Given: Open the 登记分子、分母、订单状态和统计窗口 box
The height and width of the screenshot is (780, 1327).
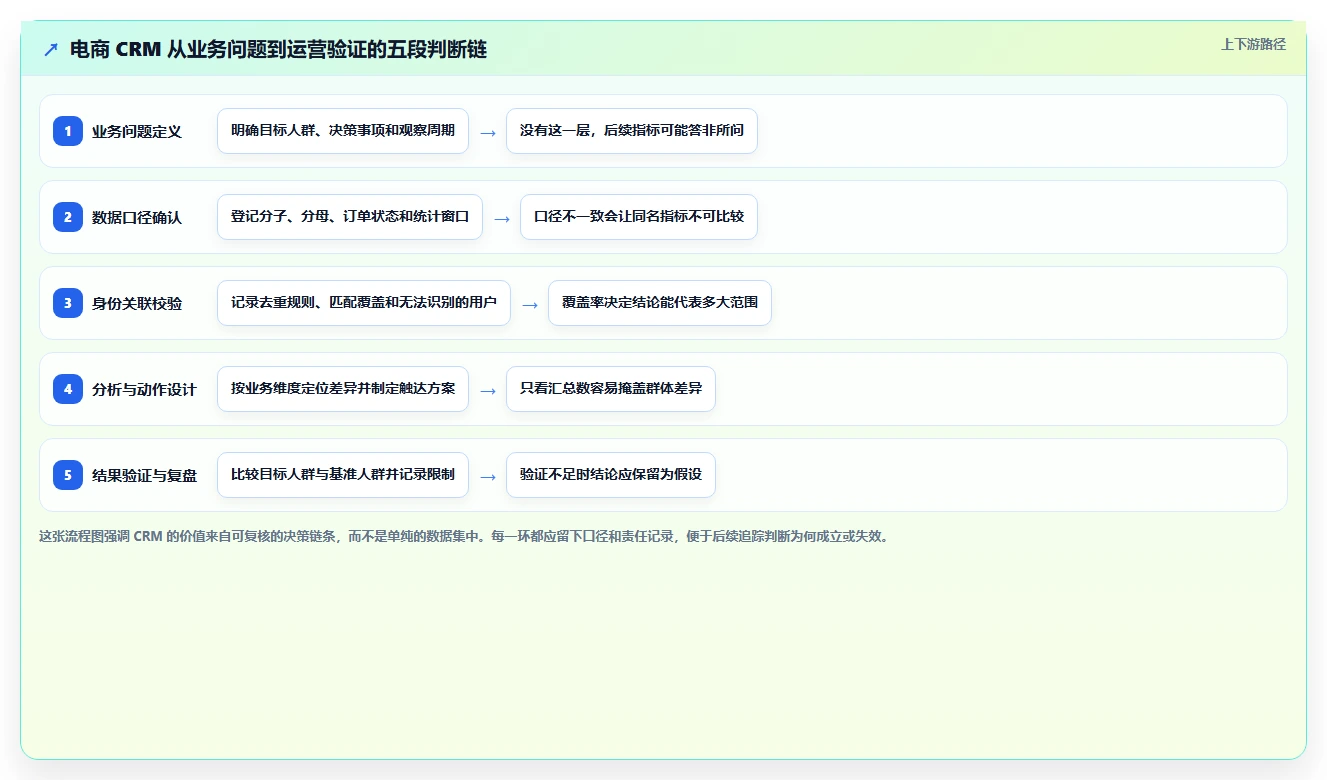Looking at the screenshot, I should click(350, 217).
